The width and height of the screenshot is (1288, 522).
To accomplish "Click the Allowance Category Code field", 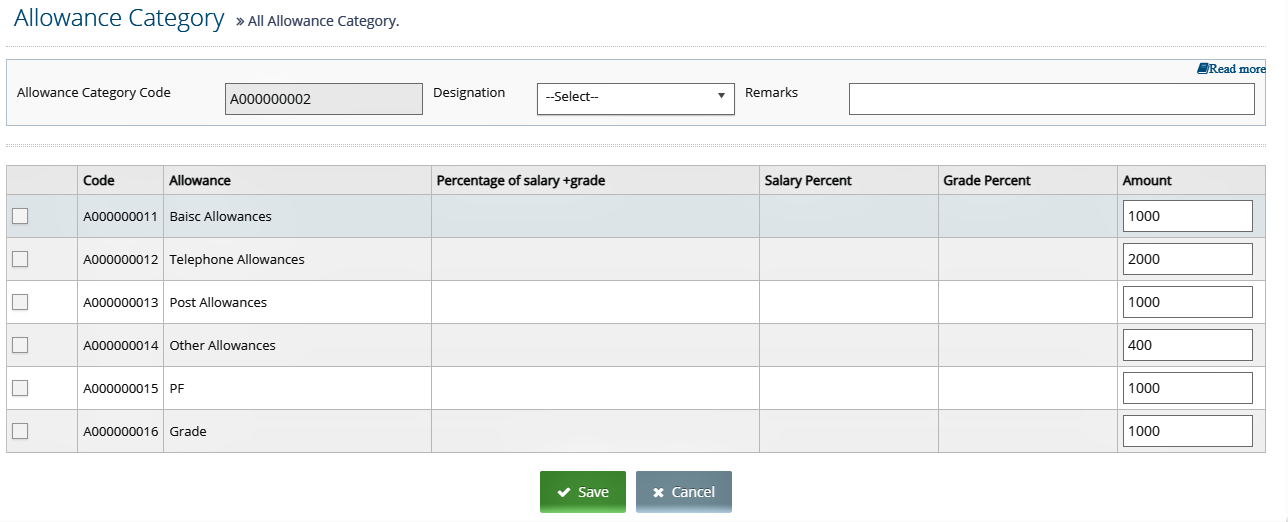I will click(324, 98).
